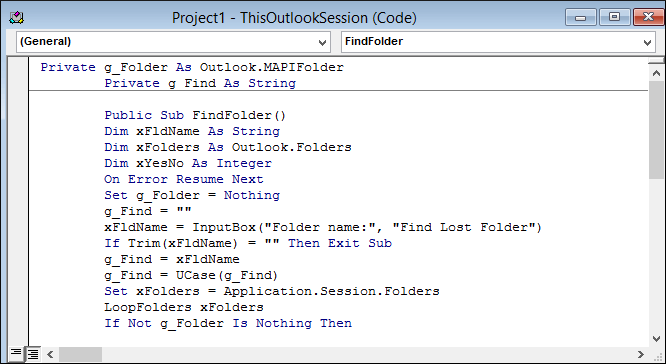Click horizontal scrollbar left arrow
Screen dimensions: 666x364
point(50,354)
